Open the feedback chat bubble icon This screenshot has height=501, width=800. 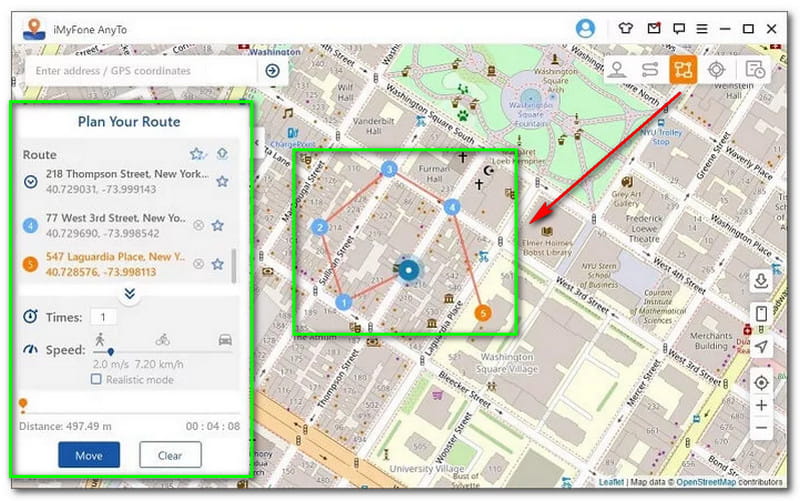click(x=678, y=29)
